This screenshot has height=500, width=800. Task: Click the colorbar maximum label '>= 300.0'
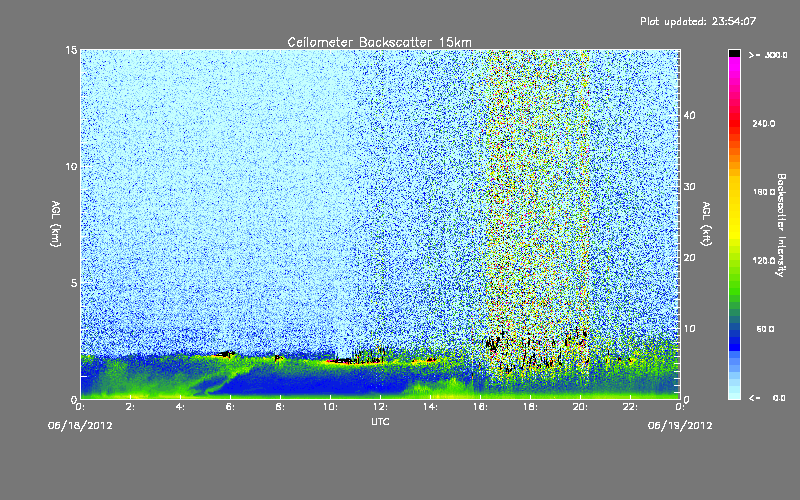768,55
